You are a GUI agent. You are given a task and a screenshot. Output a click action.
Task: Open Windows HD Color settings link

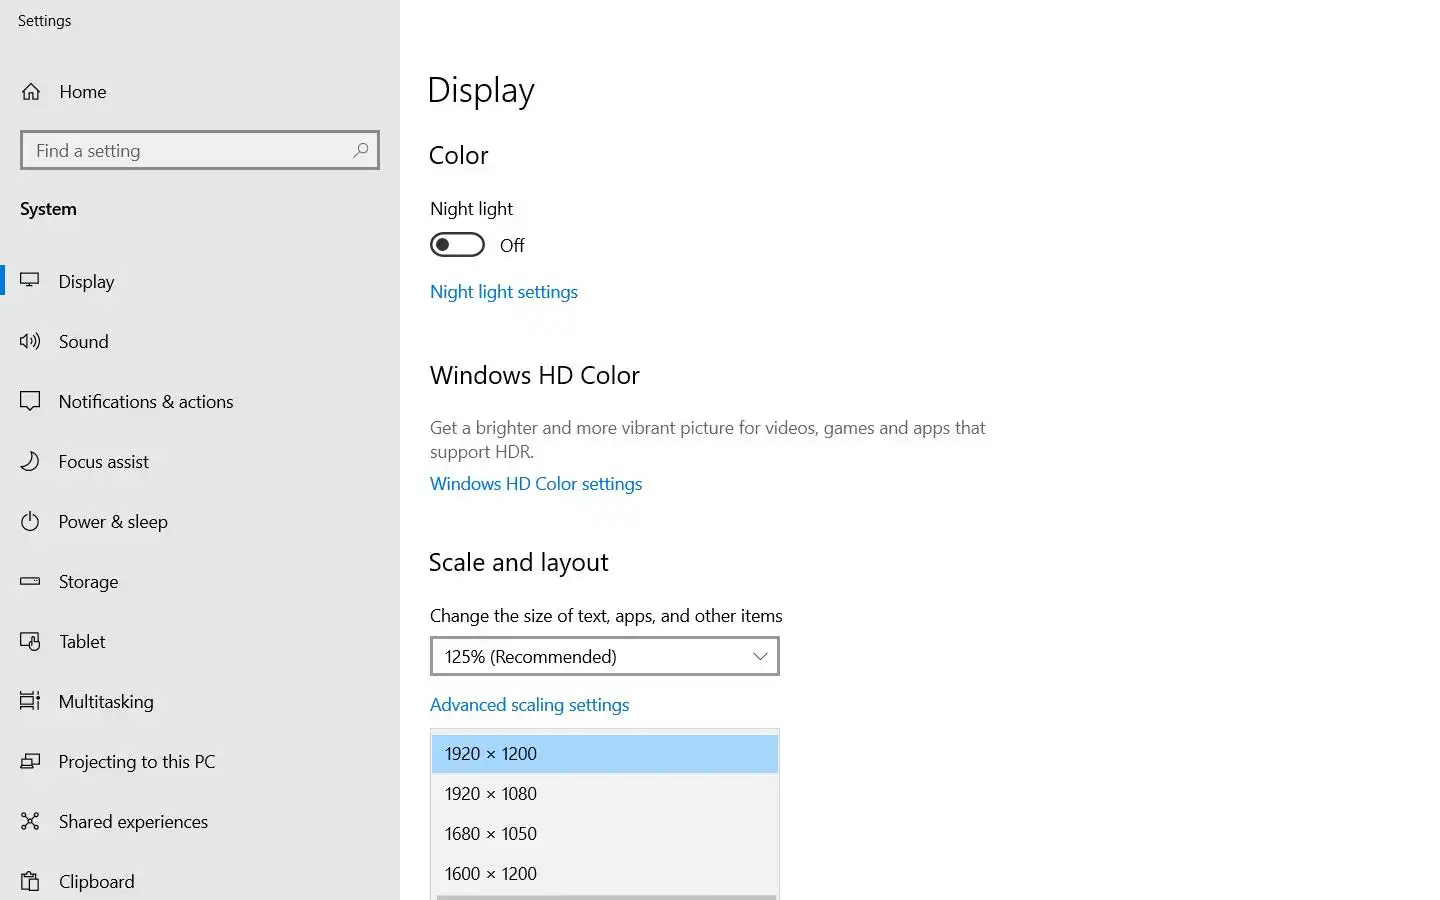[536, 484]
